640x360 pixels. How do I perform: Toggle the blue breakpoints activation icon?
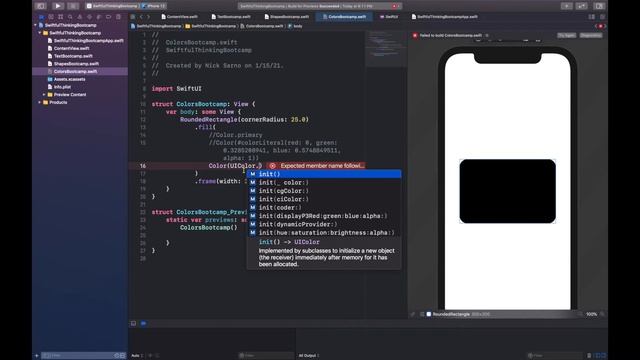(143, 323)
